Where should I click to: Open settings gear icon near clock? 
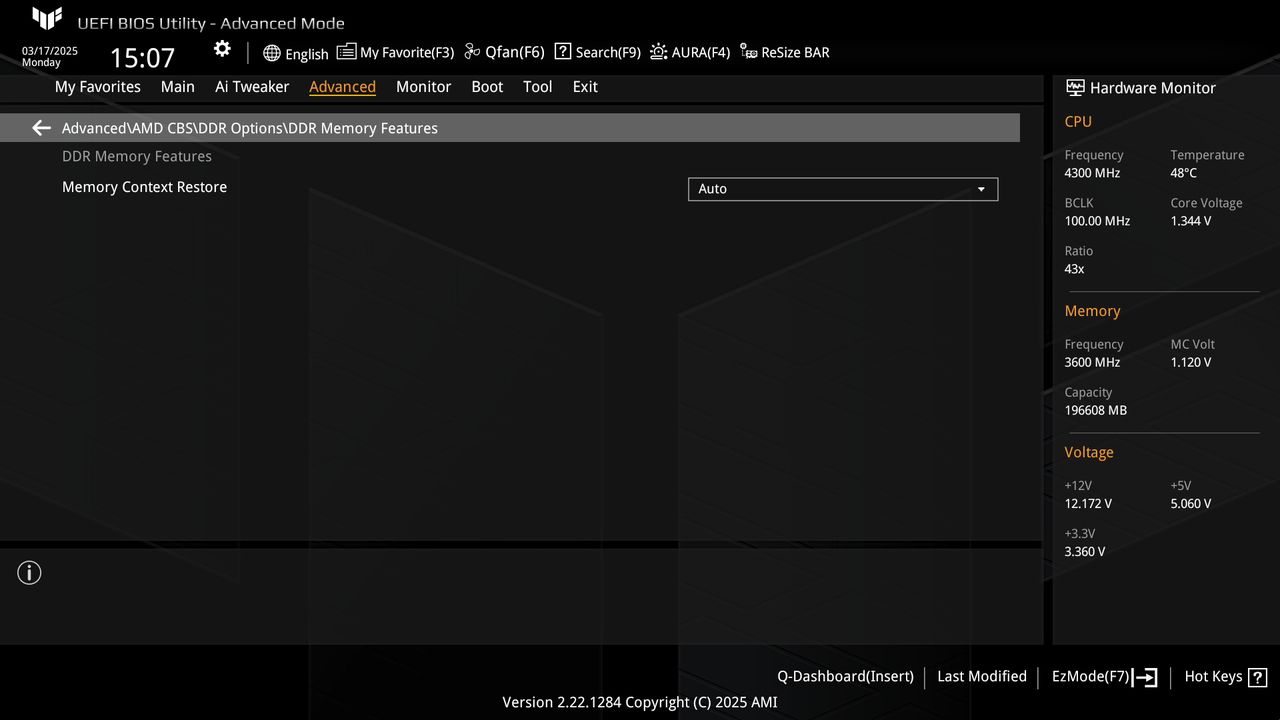click(x=222, y=49)
